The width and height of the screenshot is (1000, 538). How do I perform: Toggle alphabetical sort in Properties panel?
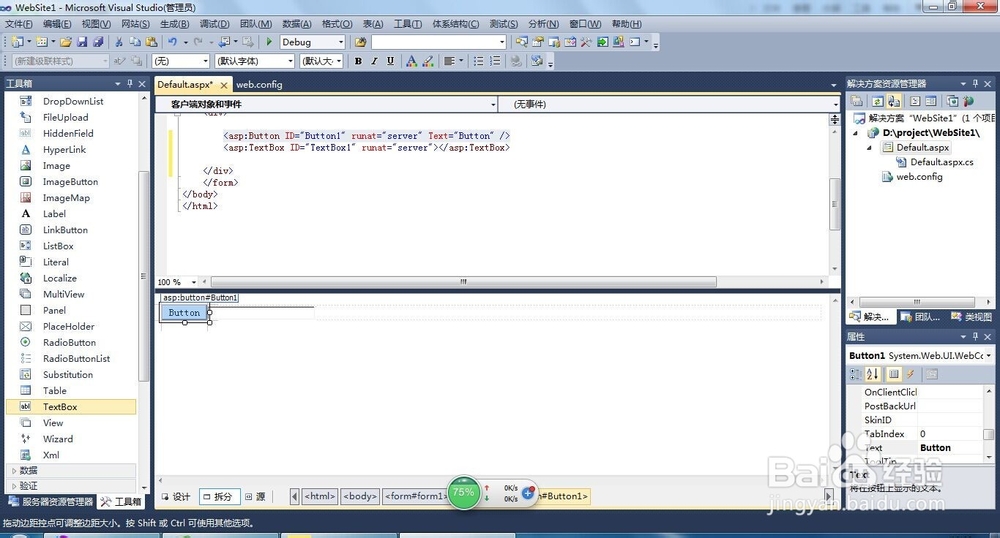pos(872,374)
